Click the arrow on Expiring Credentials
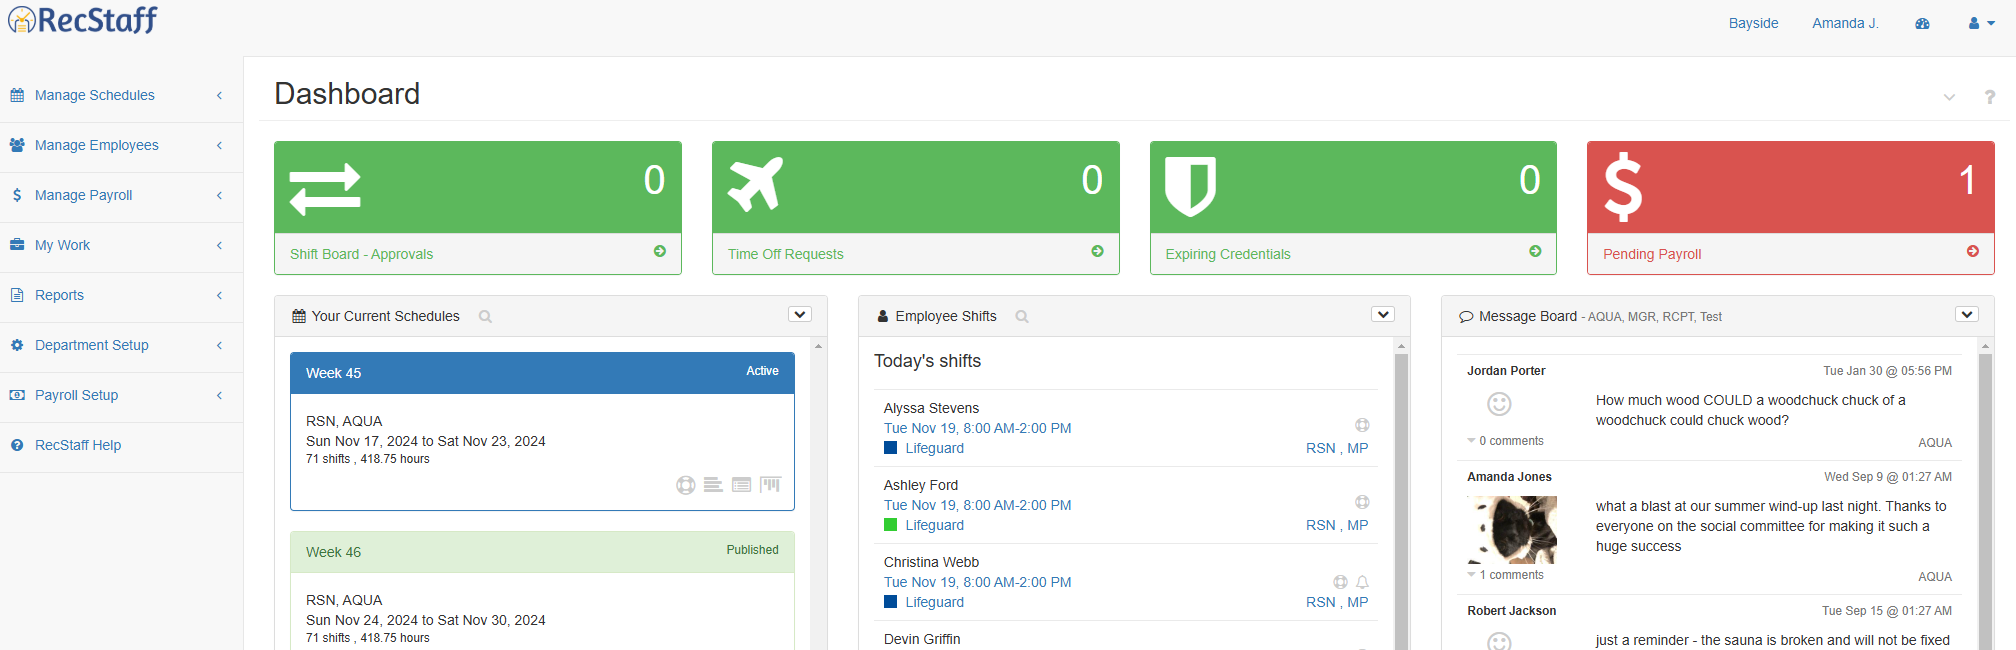The image size is (2016, 650). pos(1535,251)
